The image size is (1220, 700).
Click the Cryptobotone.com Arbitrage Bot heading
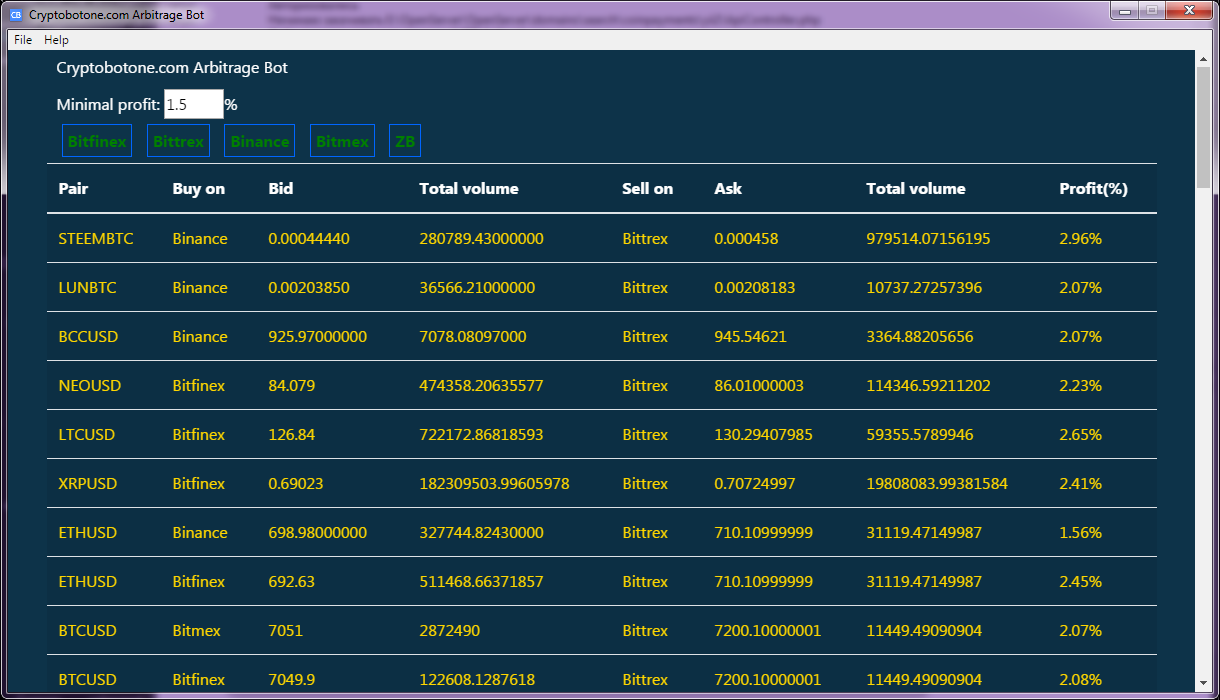click(x=172, y=68)
